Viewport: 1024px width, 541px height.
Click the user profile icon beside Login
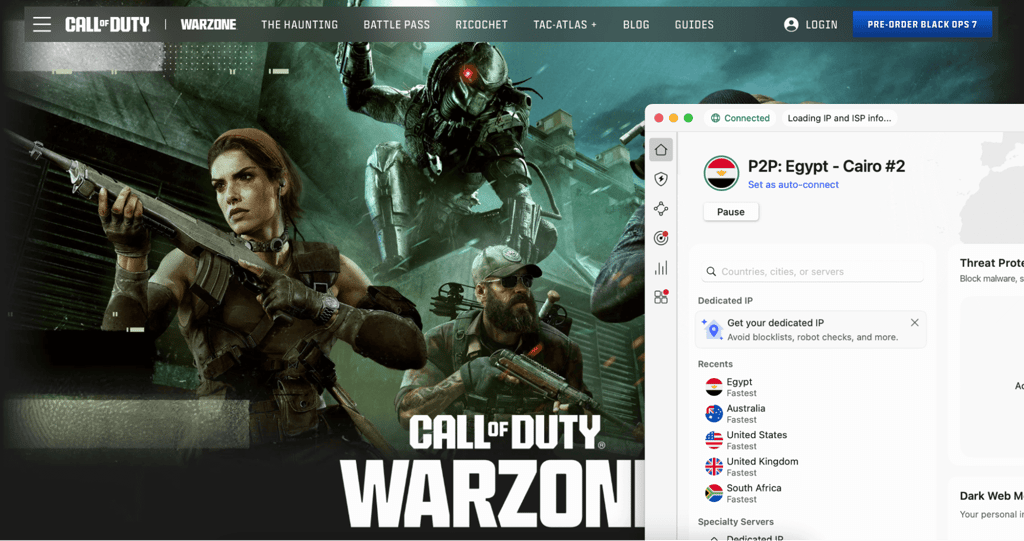pos(791,25)
